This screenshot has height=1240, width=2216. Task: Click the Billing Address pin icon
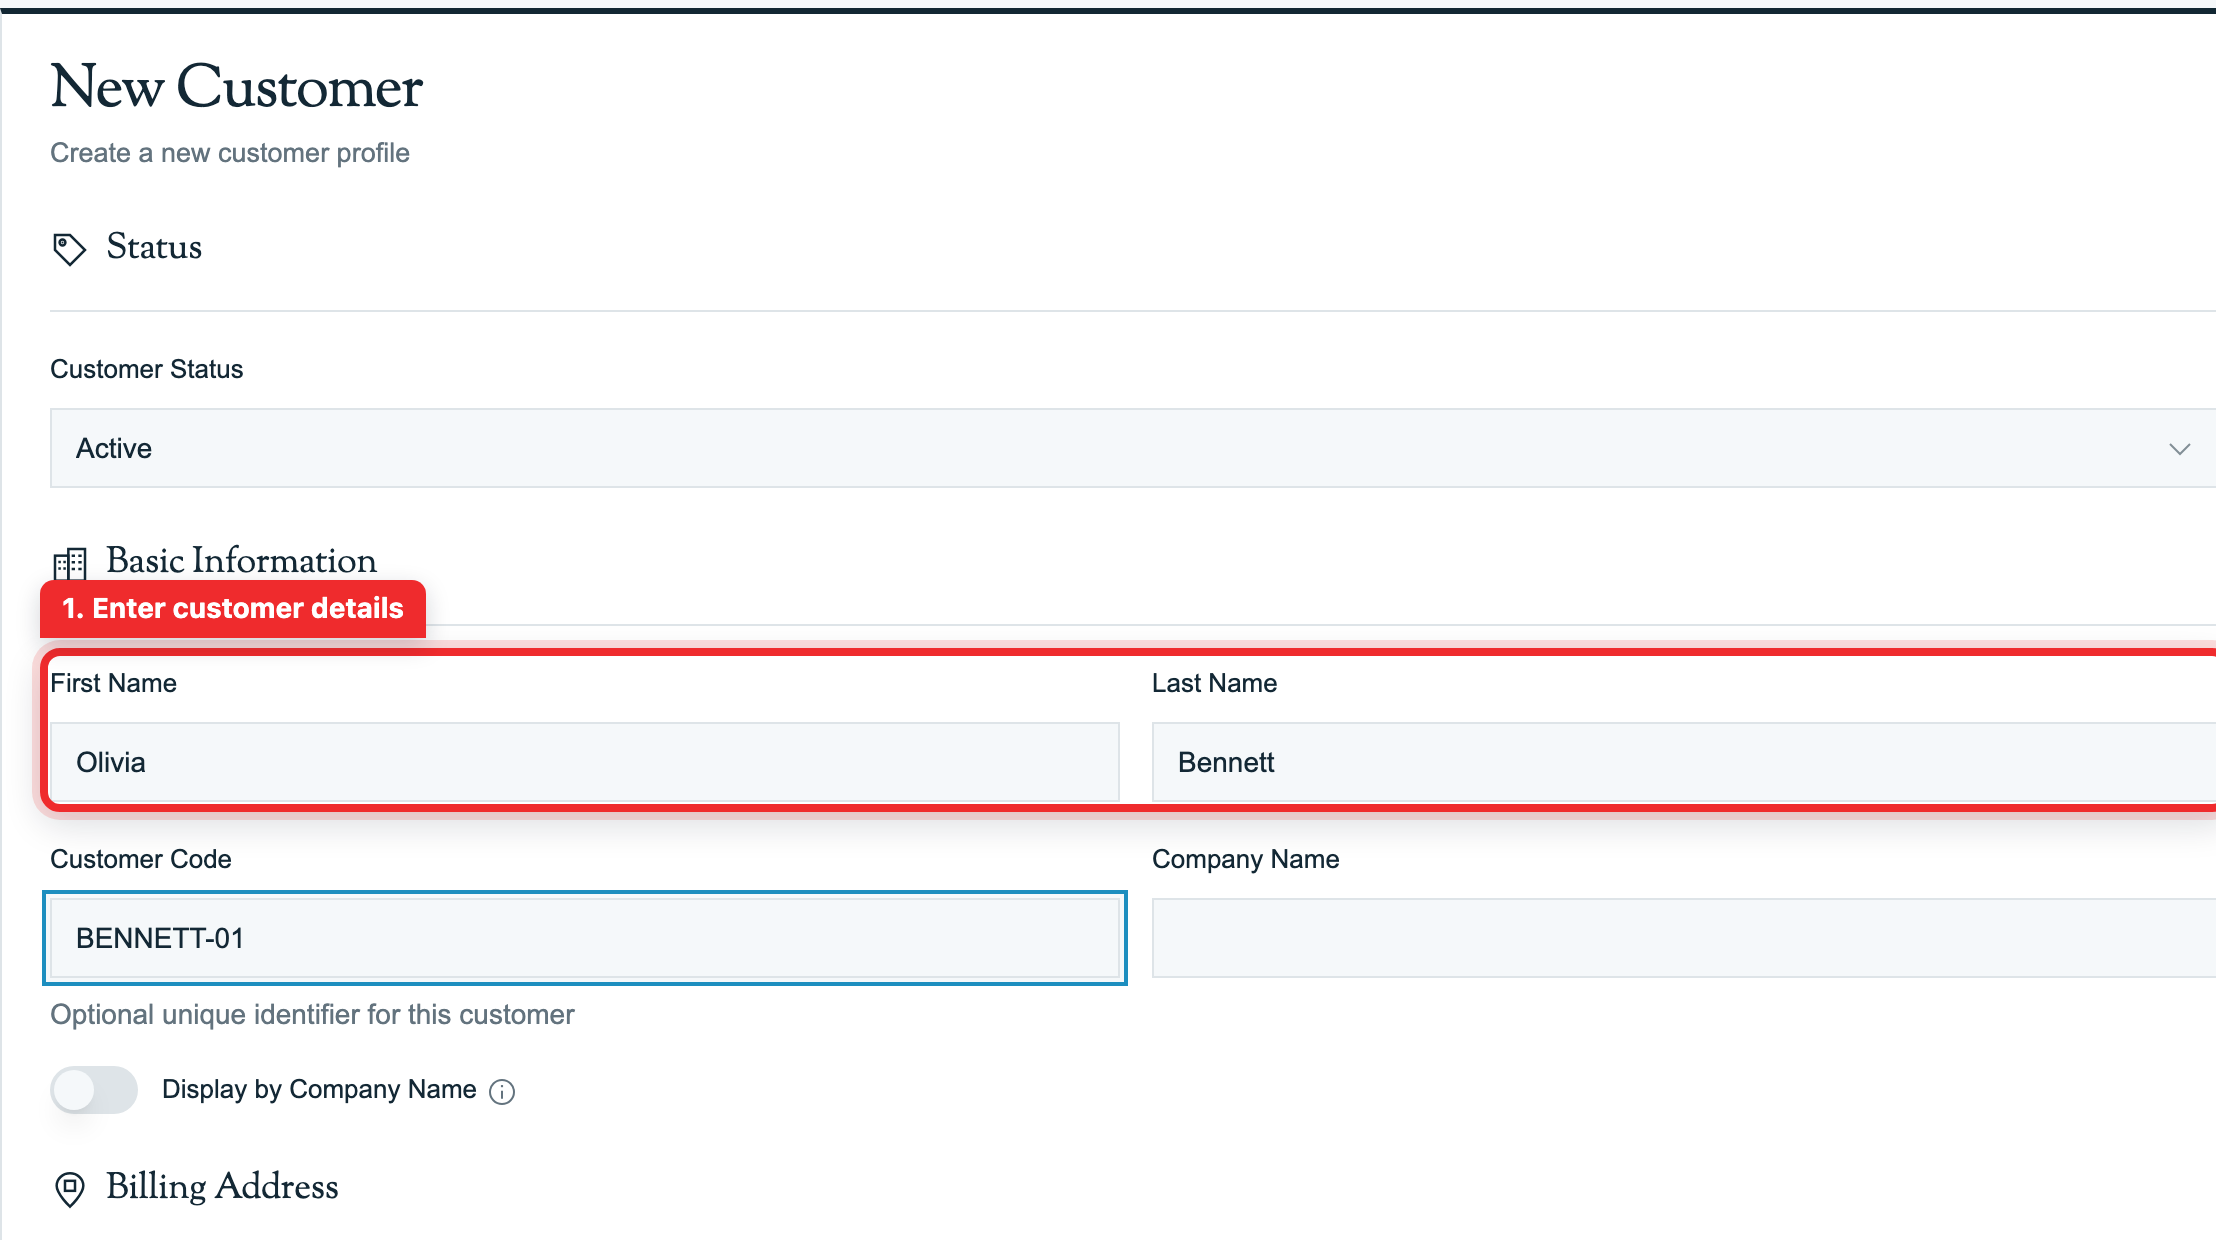69,1188
